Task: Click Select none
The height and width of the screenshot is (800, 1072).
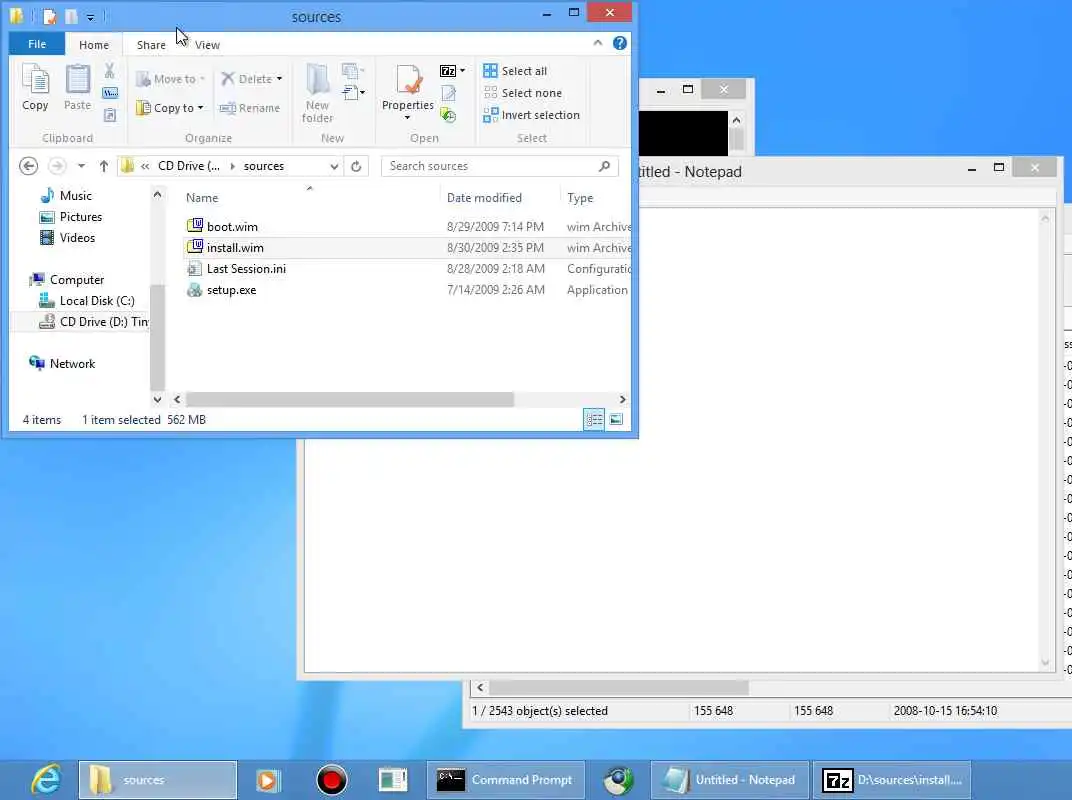Action: pyautogui.click(x=522, y=93)
